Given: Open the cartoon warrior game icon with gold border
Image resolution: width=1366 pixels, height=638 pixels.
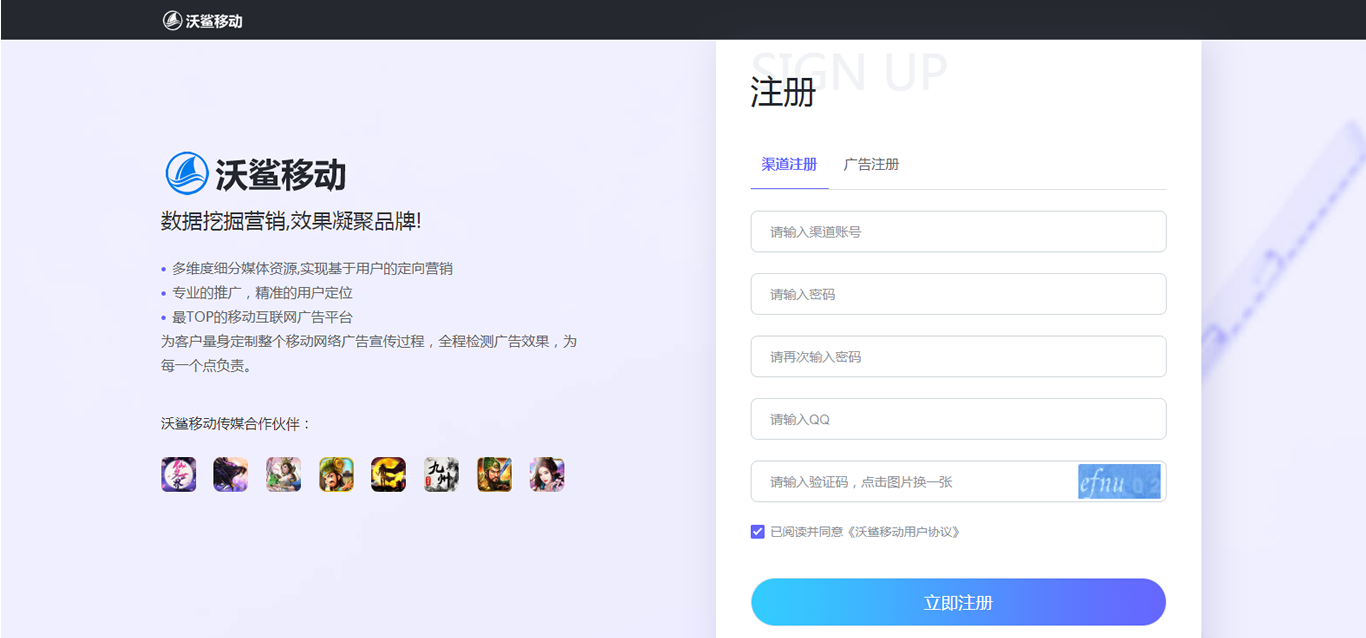Looking at the screenshot, I should pos(337,474).
